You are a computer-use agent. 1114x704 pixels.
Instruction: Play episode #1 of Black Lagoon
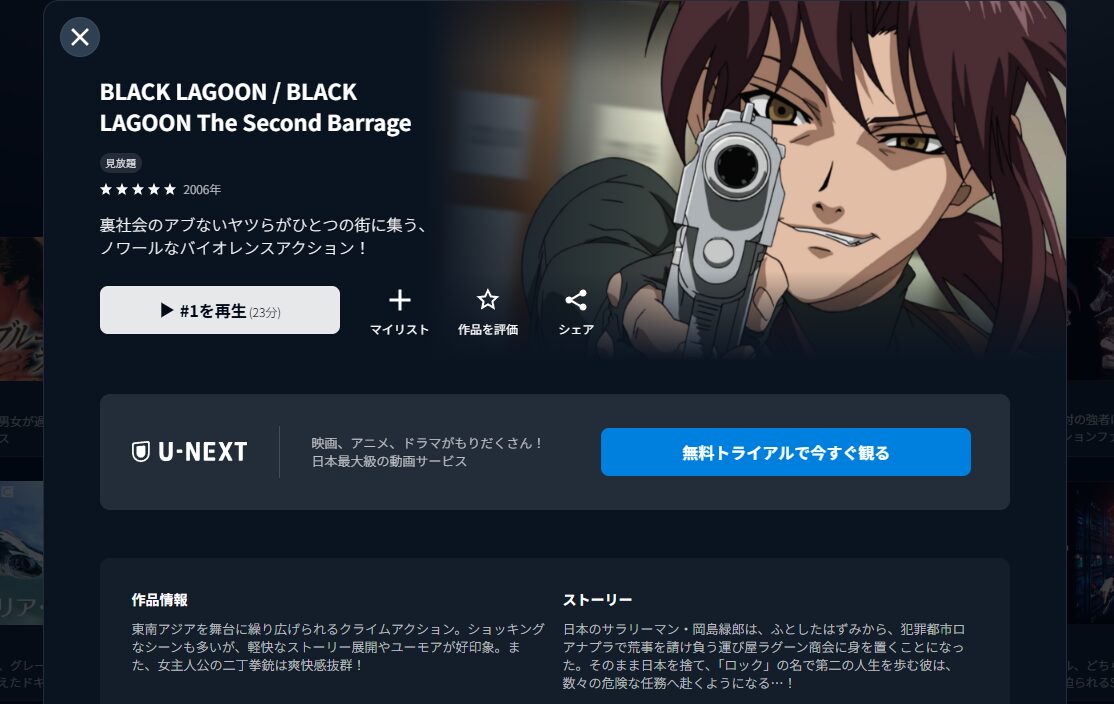220,310
